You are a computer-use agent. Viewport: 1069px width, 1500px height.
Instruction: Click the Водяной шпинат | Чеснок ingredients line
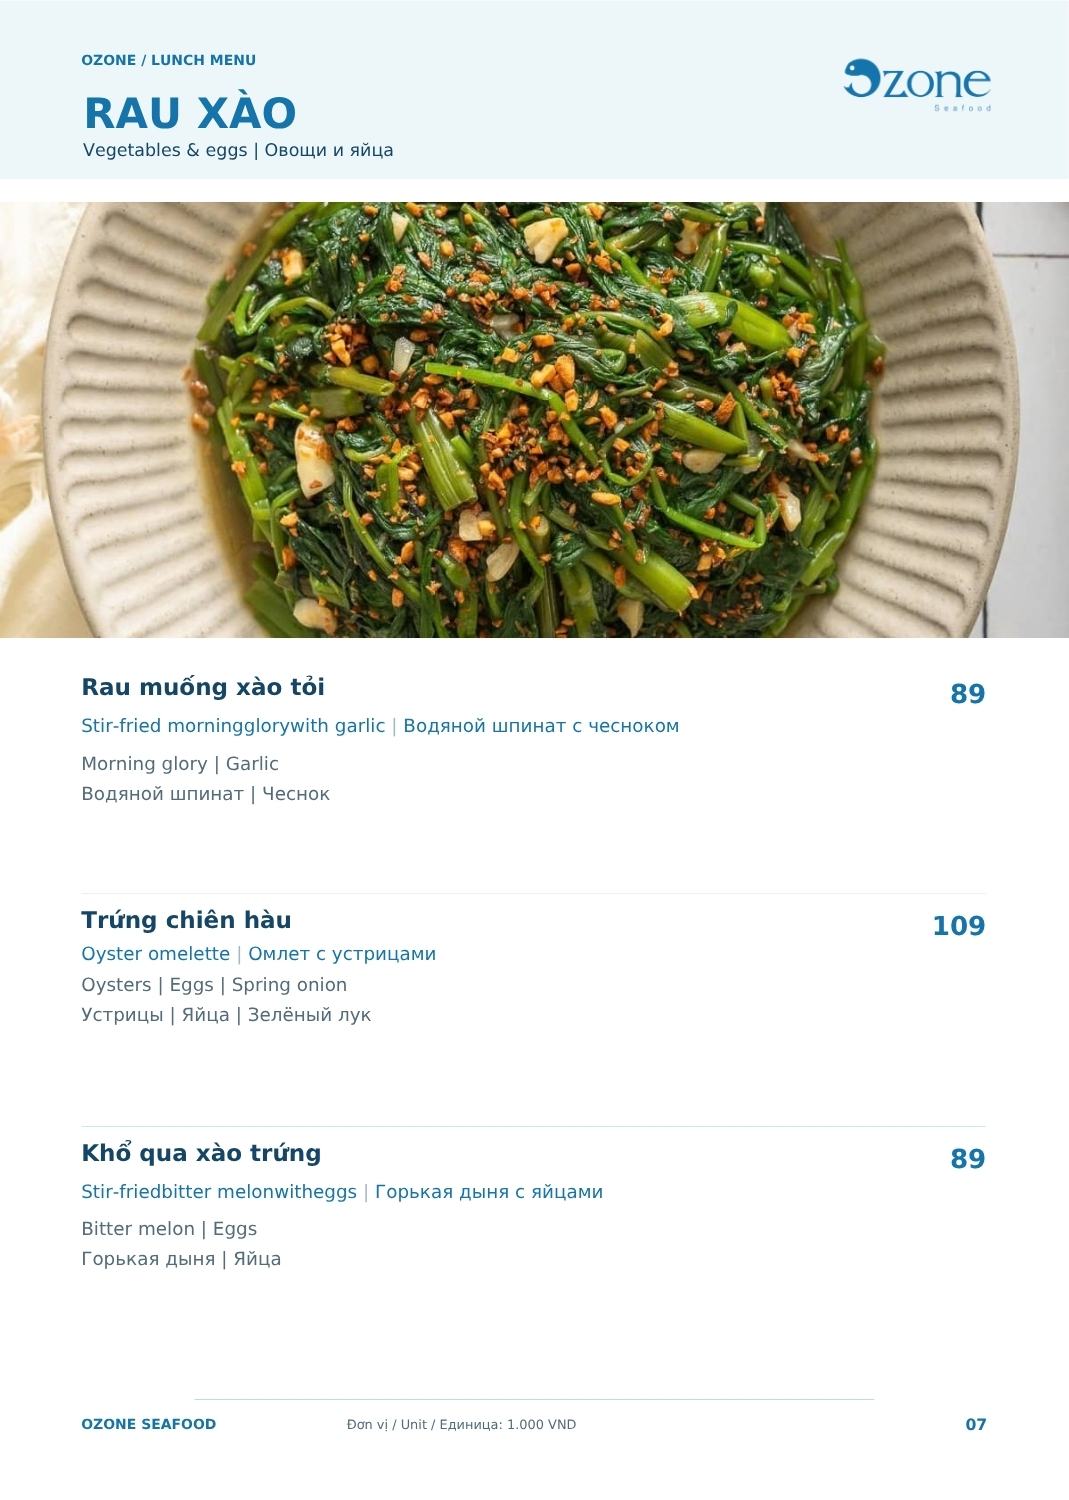pyautogui.click(x=205, y=794)
